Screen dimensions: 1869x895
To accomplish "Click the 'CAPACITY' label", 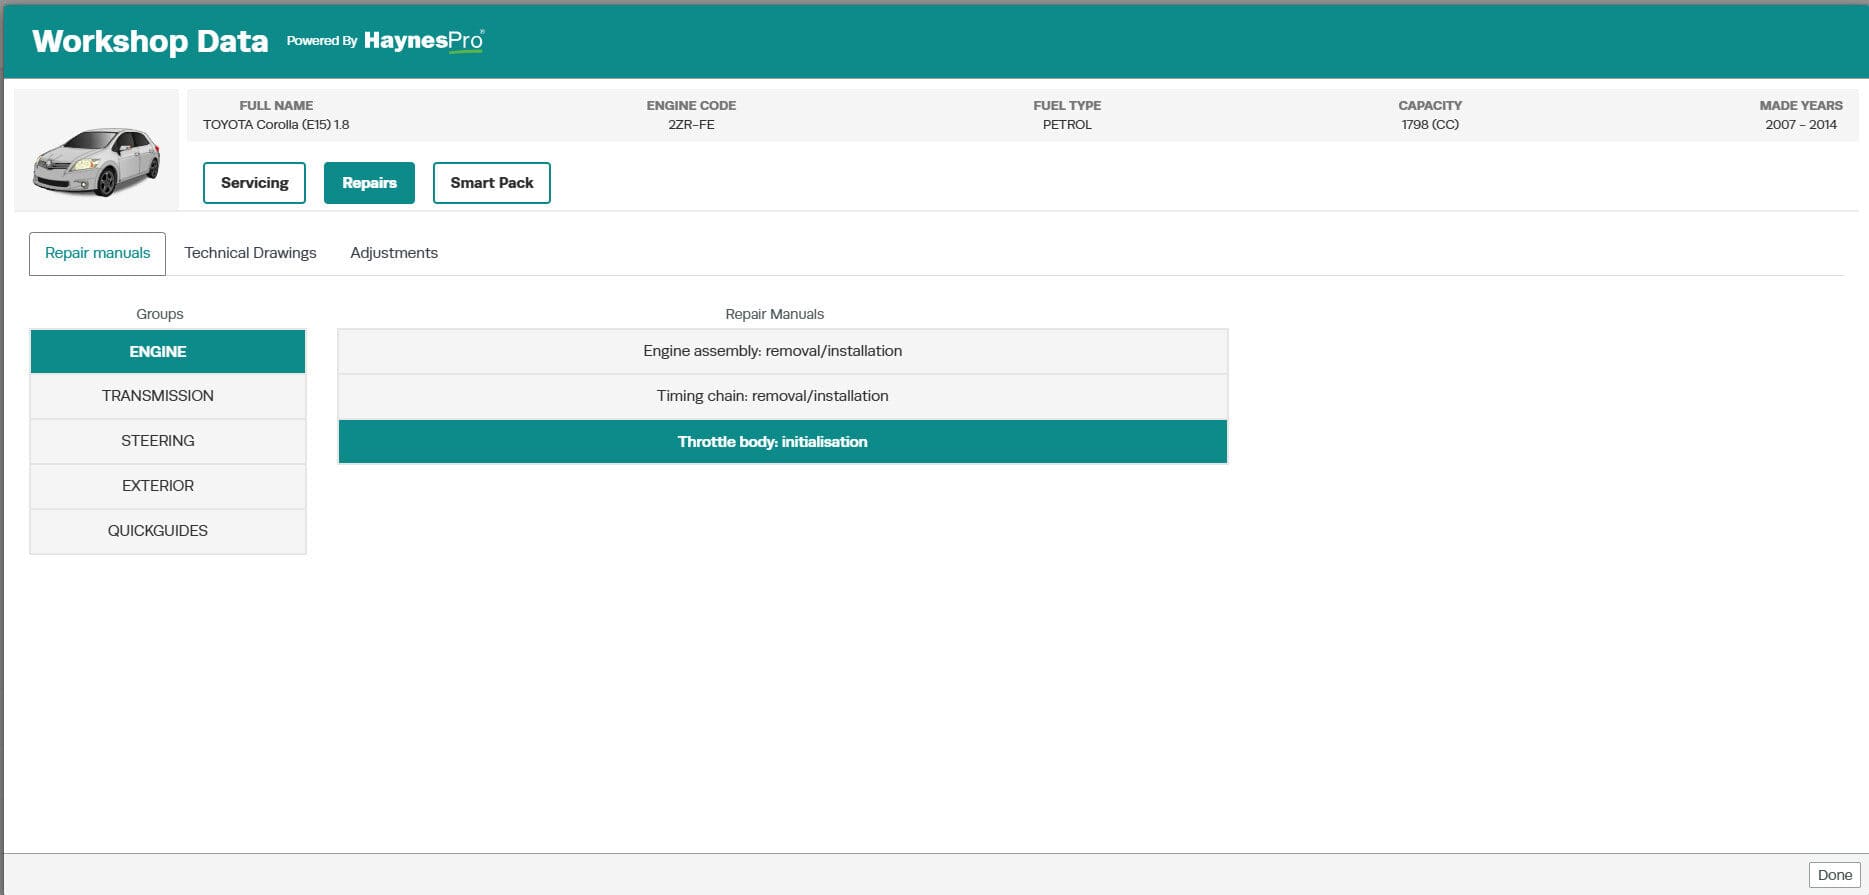I will coord(1430,105).
